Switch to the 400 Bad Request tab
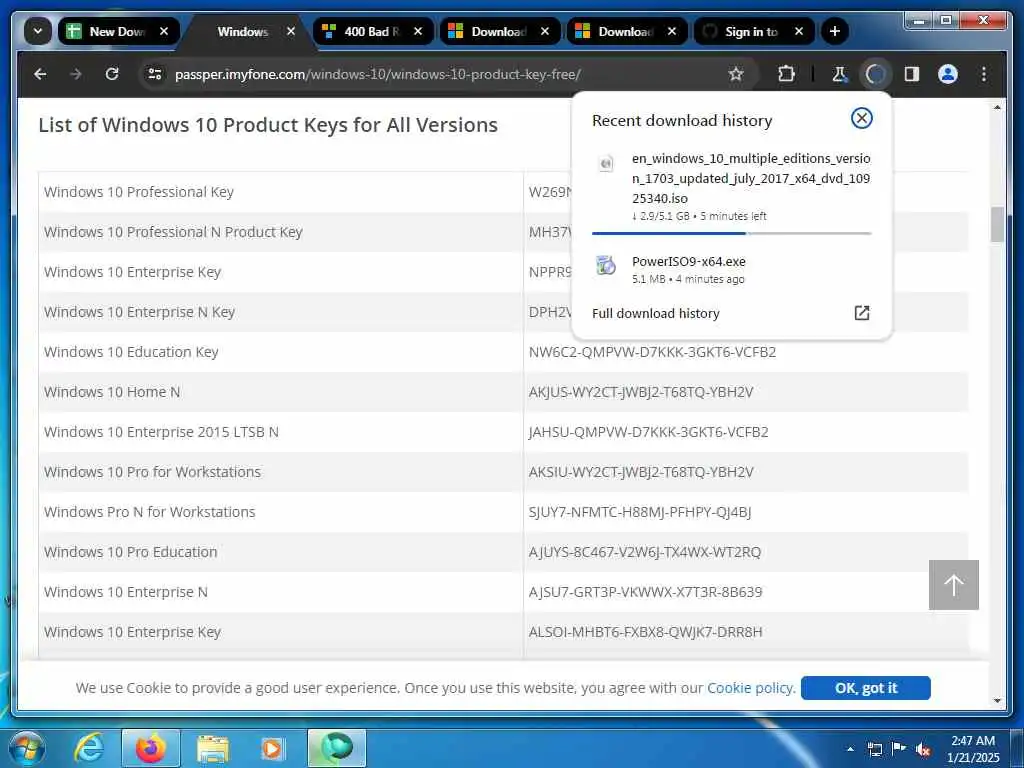This screenshot has width=1024, height=768. tap(373, 31)
